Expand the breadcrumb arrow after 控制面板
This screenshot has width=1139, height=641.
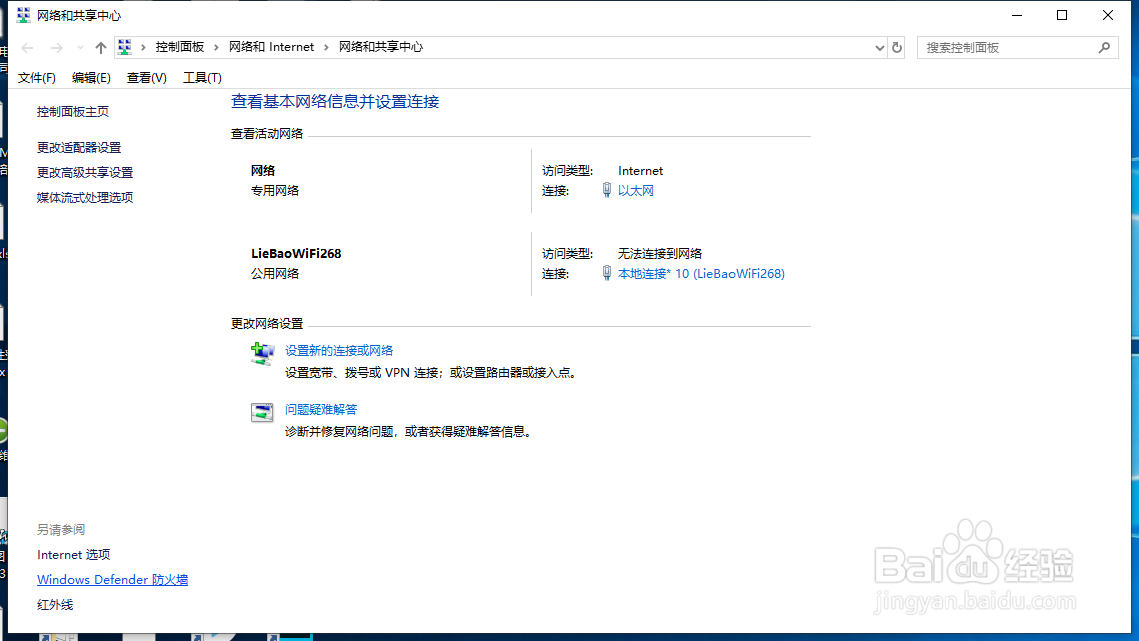point(215,46)
